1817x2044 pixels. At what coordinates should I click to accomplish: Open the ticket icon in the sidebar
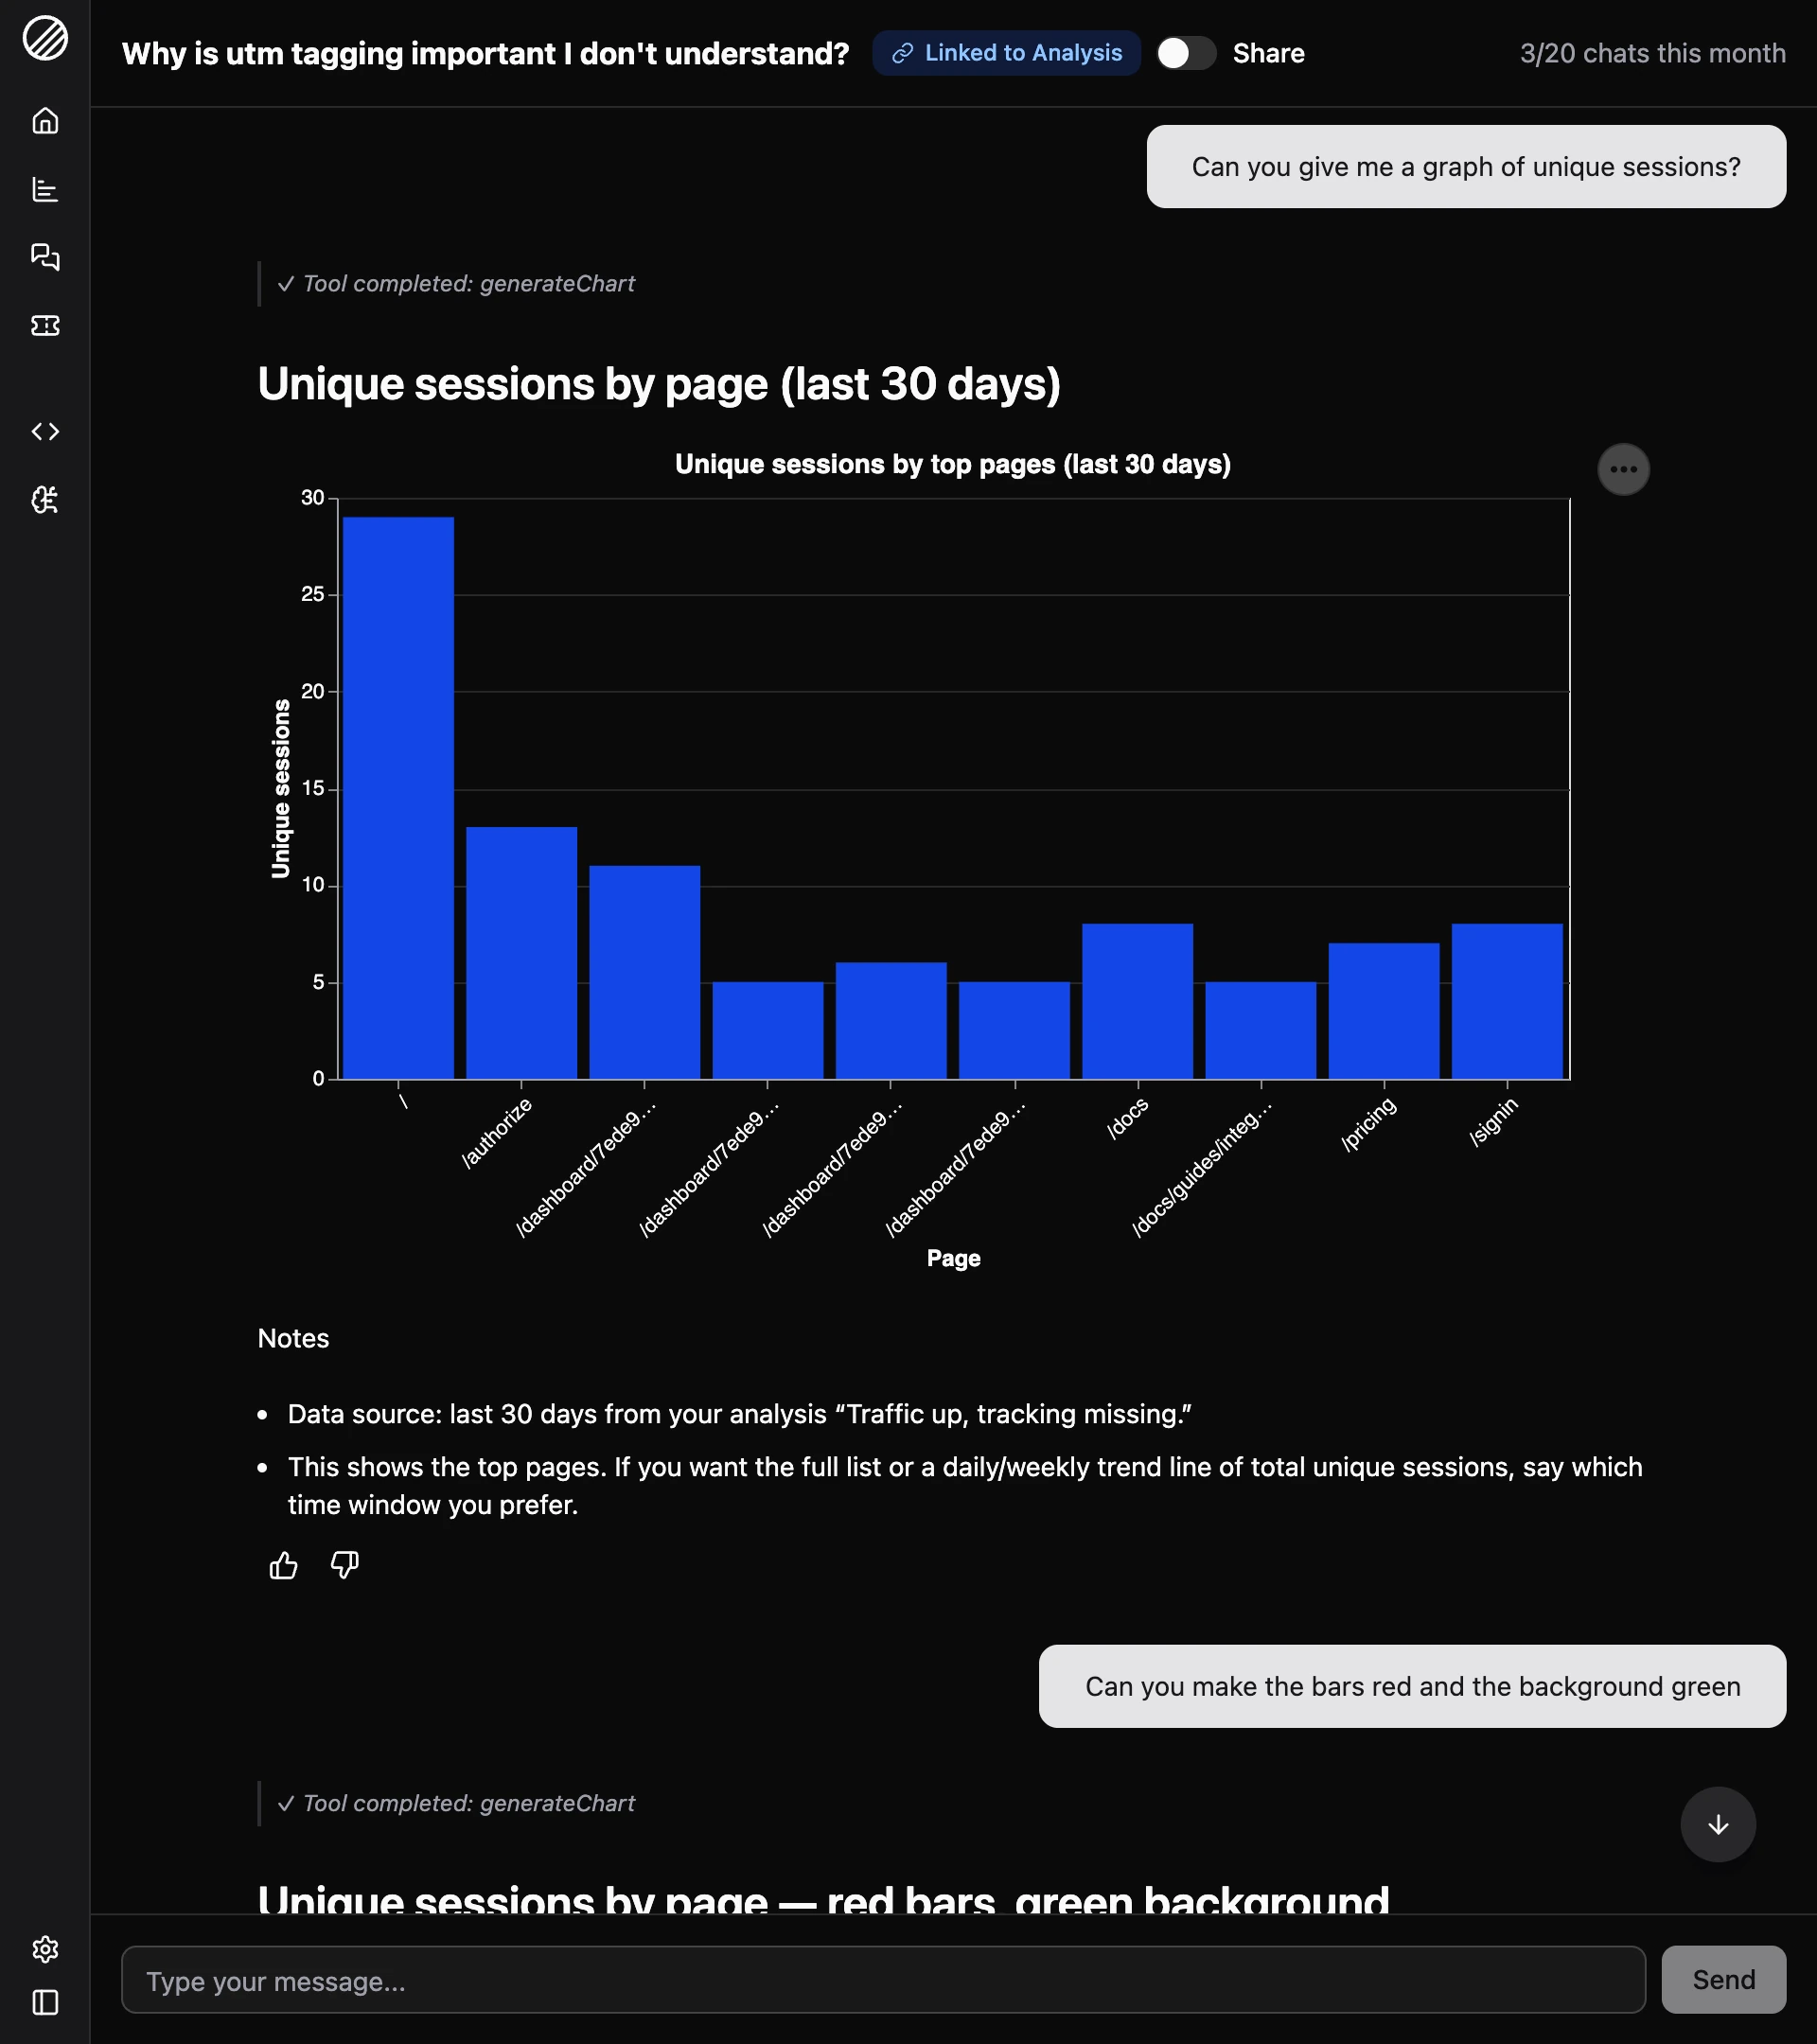click(x=45, y=325)
